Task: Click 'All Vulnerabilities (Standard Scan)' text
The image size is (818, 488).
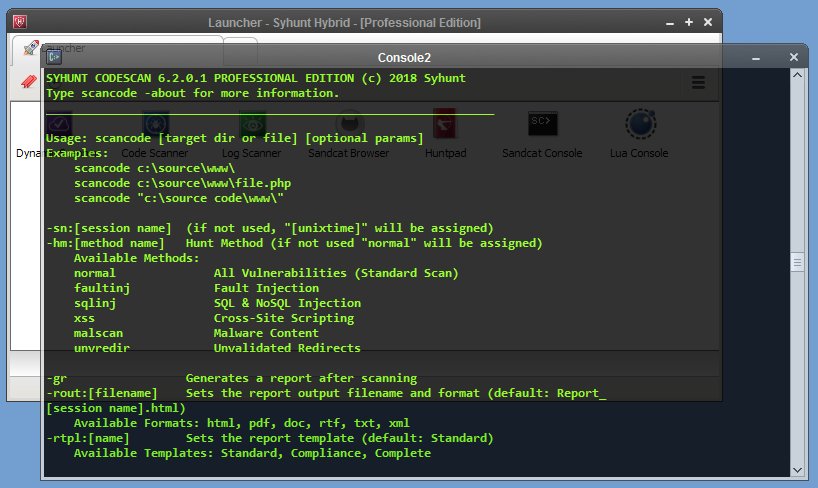Action: [336, 273]
